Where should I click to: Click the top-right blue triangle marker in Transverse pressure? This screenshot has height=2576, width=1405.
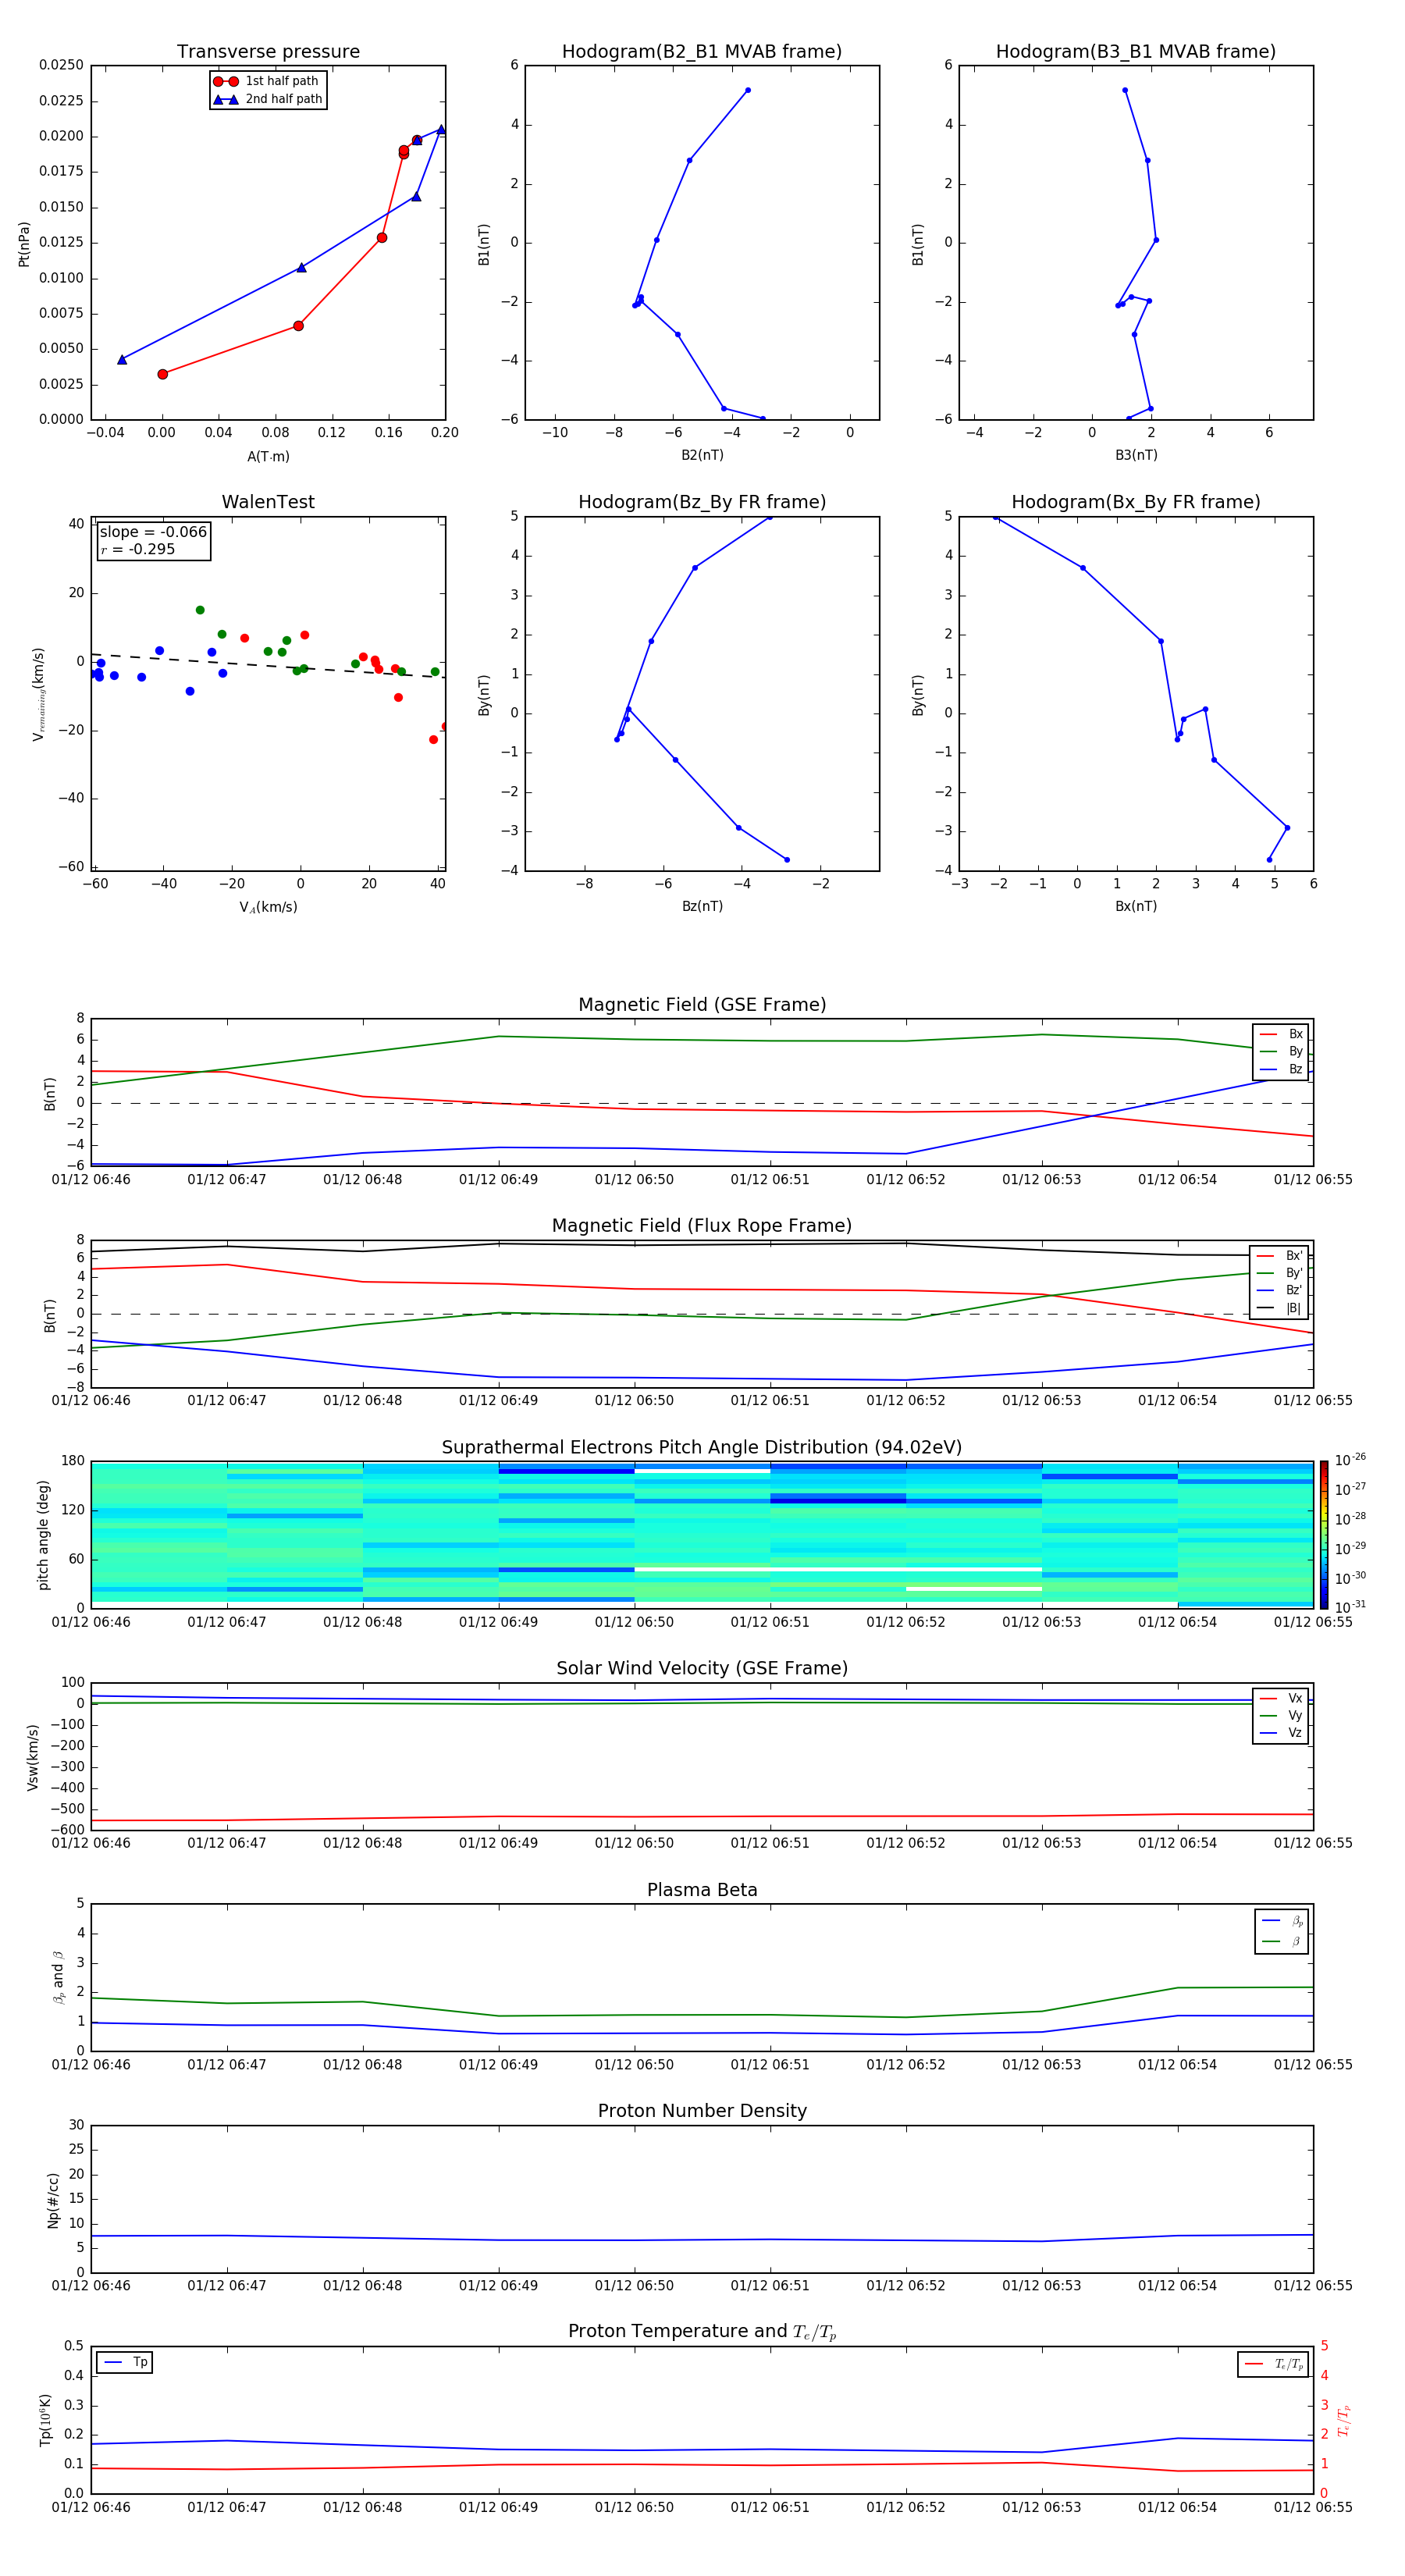[441, 129]
